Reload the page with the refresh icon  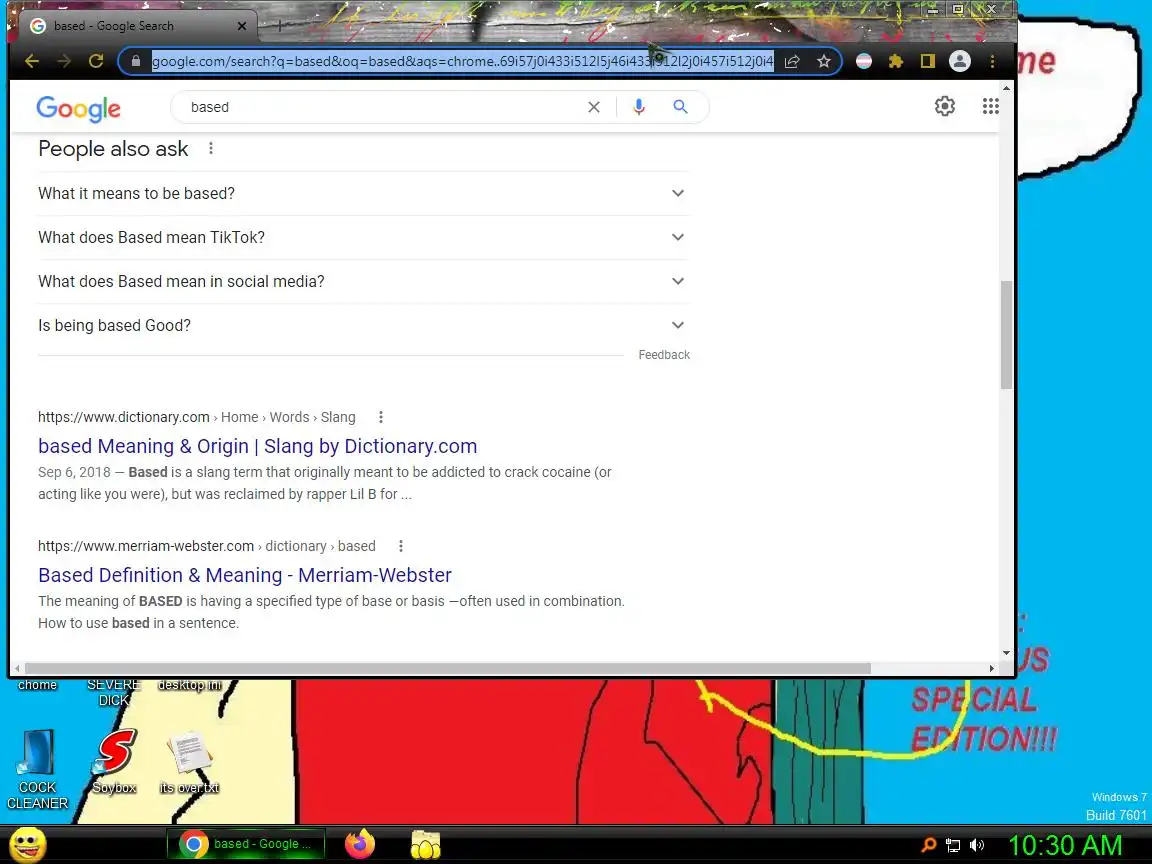(96, 61)
